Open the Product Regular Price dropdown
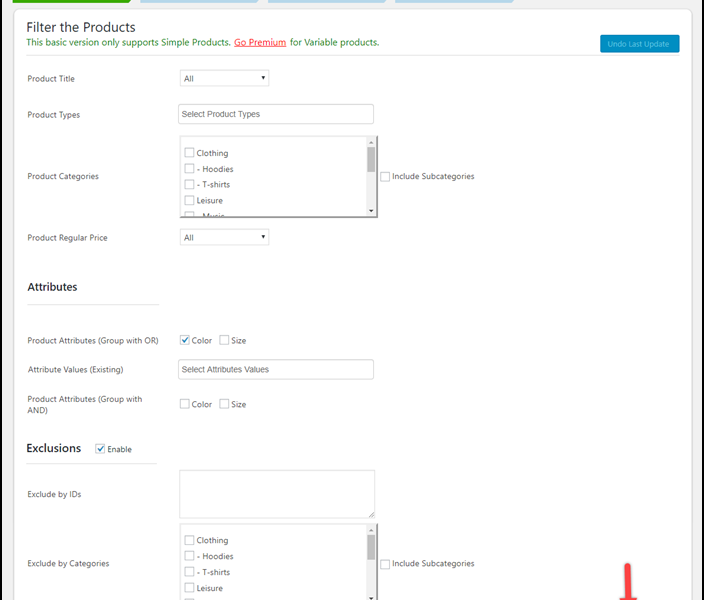The image size is (704, 600). point(224,237)
